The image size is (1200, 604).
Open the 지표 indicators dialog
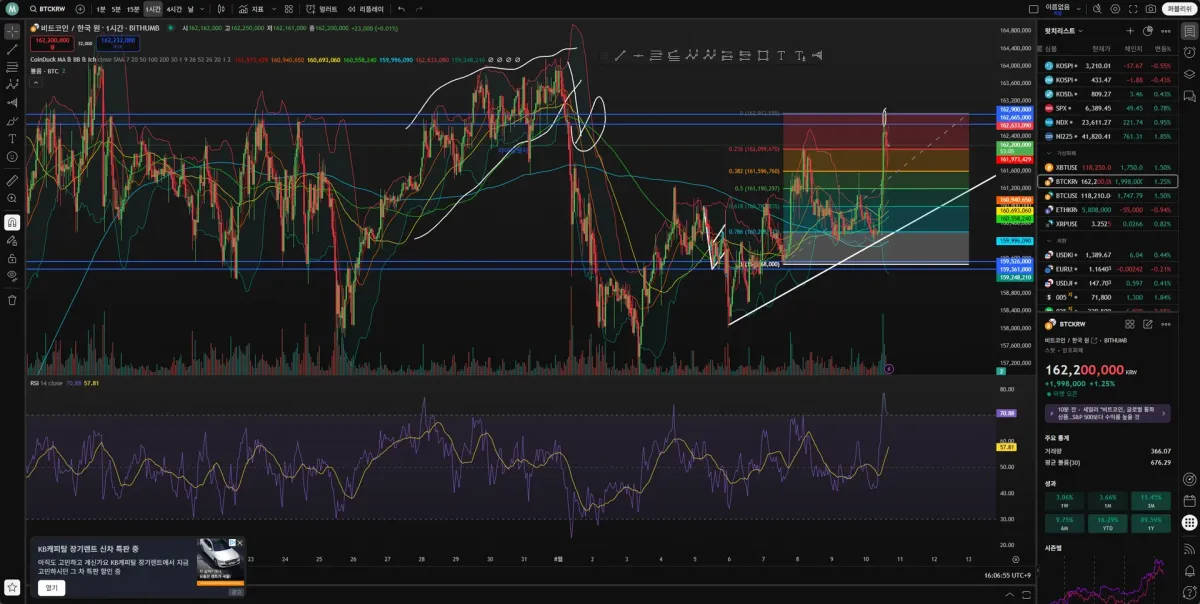251,9
